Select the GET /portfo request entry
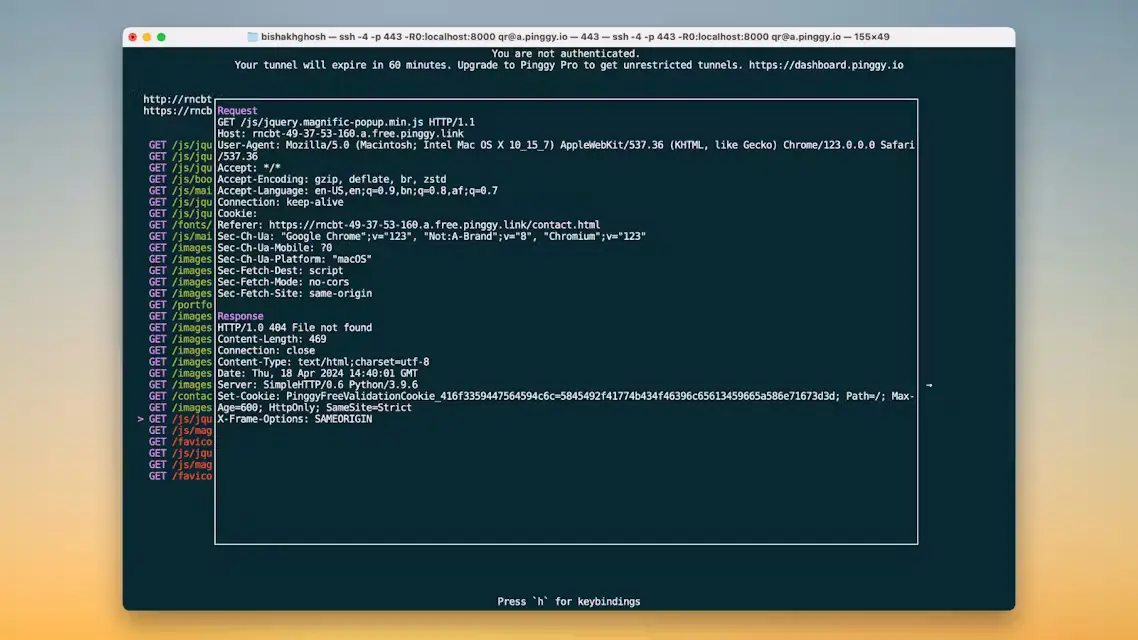Viewport: 1138px width, 640px height. [178, 304]
